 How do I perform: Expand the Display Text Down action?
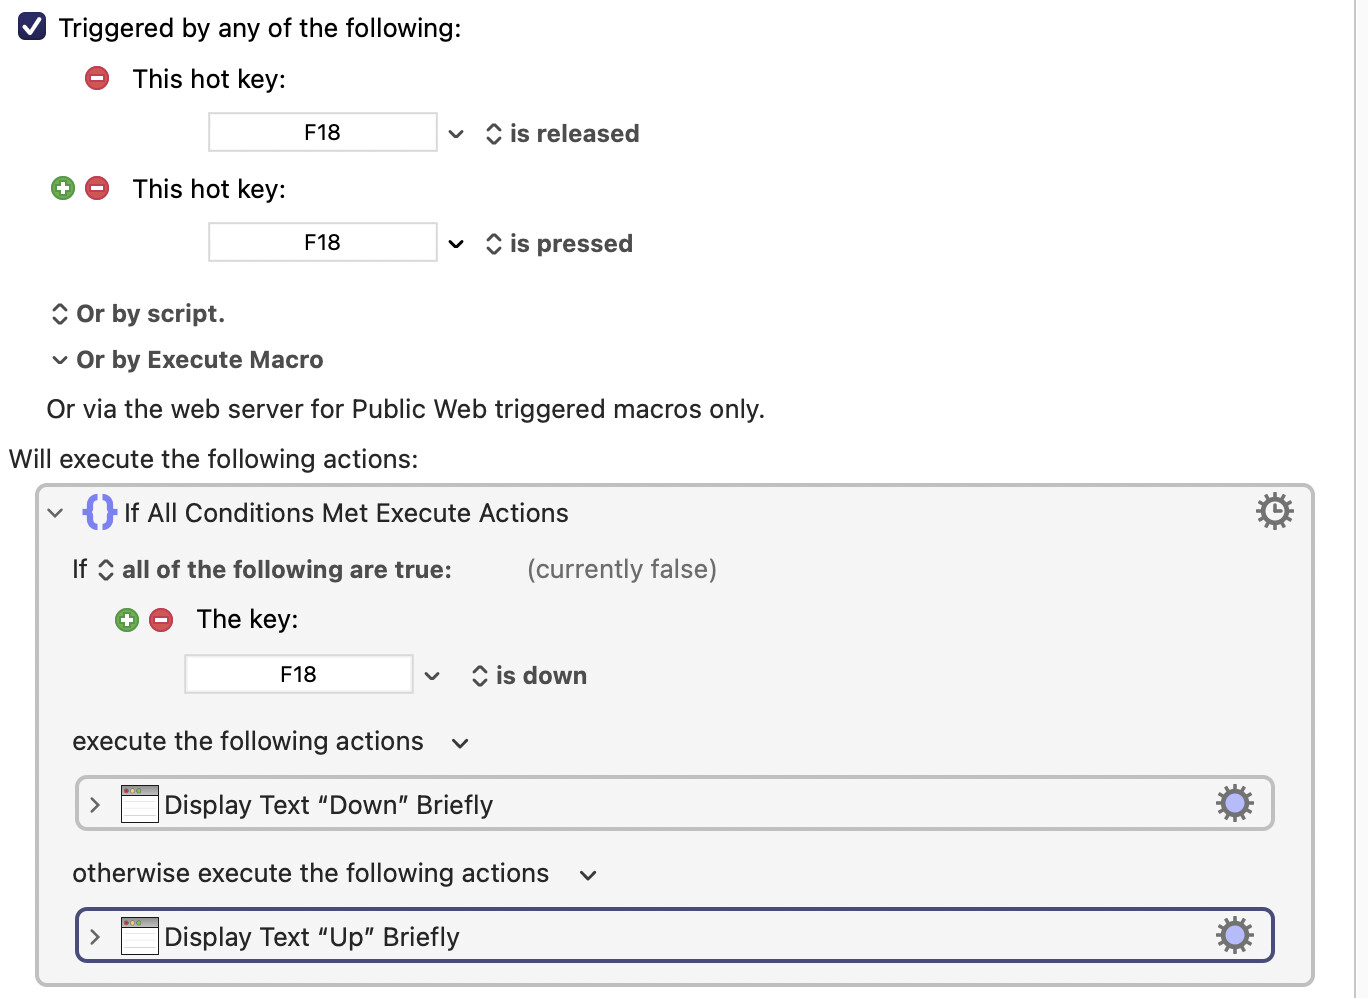pyautogui.click(x=95, y=804)
